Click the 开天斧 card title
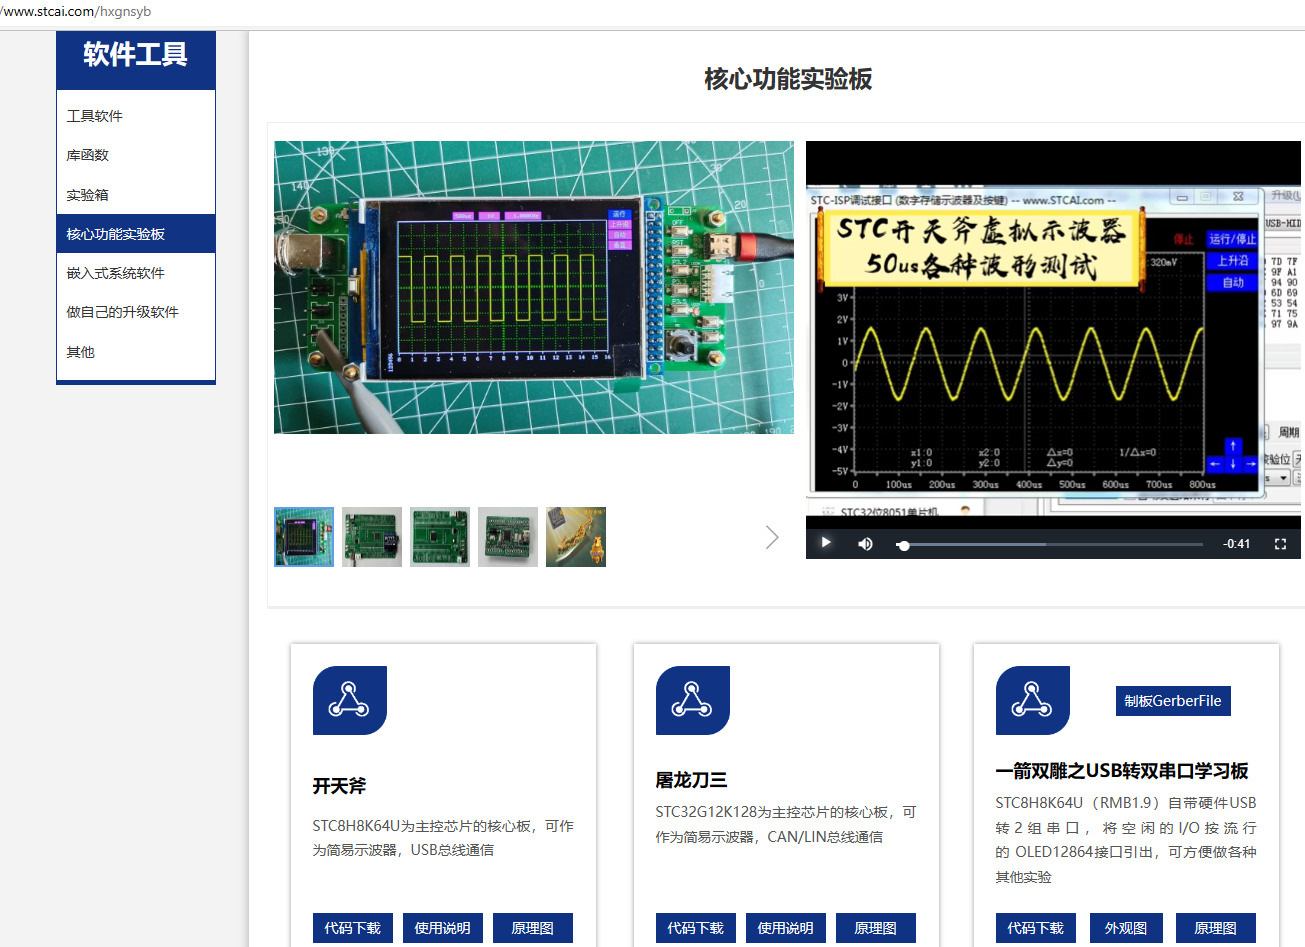 click(339, 786)
